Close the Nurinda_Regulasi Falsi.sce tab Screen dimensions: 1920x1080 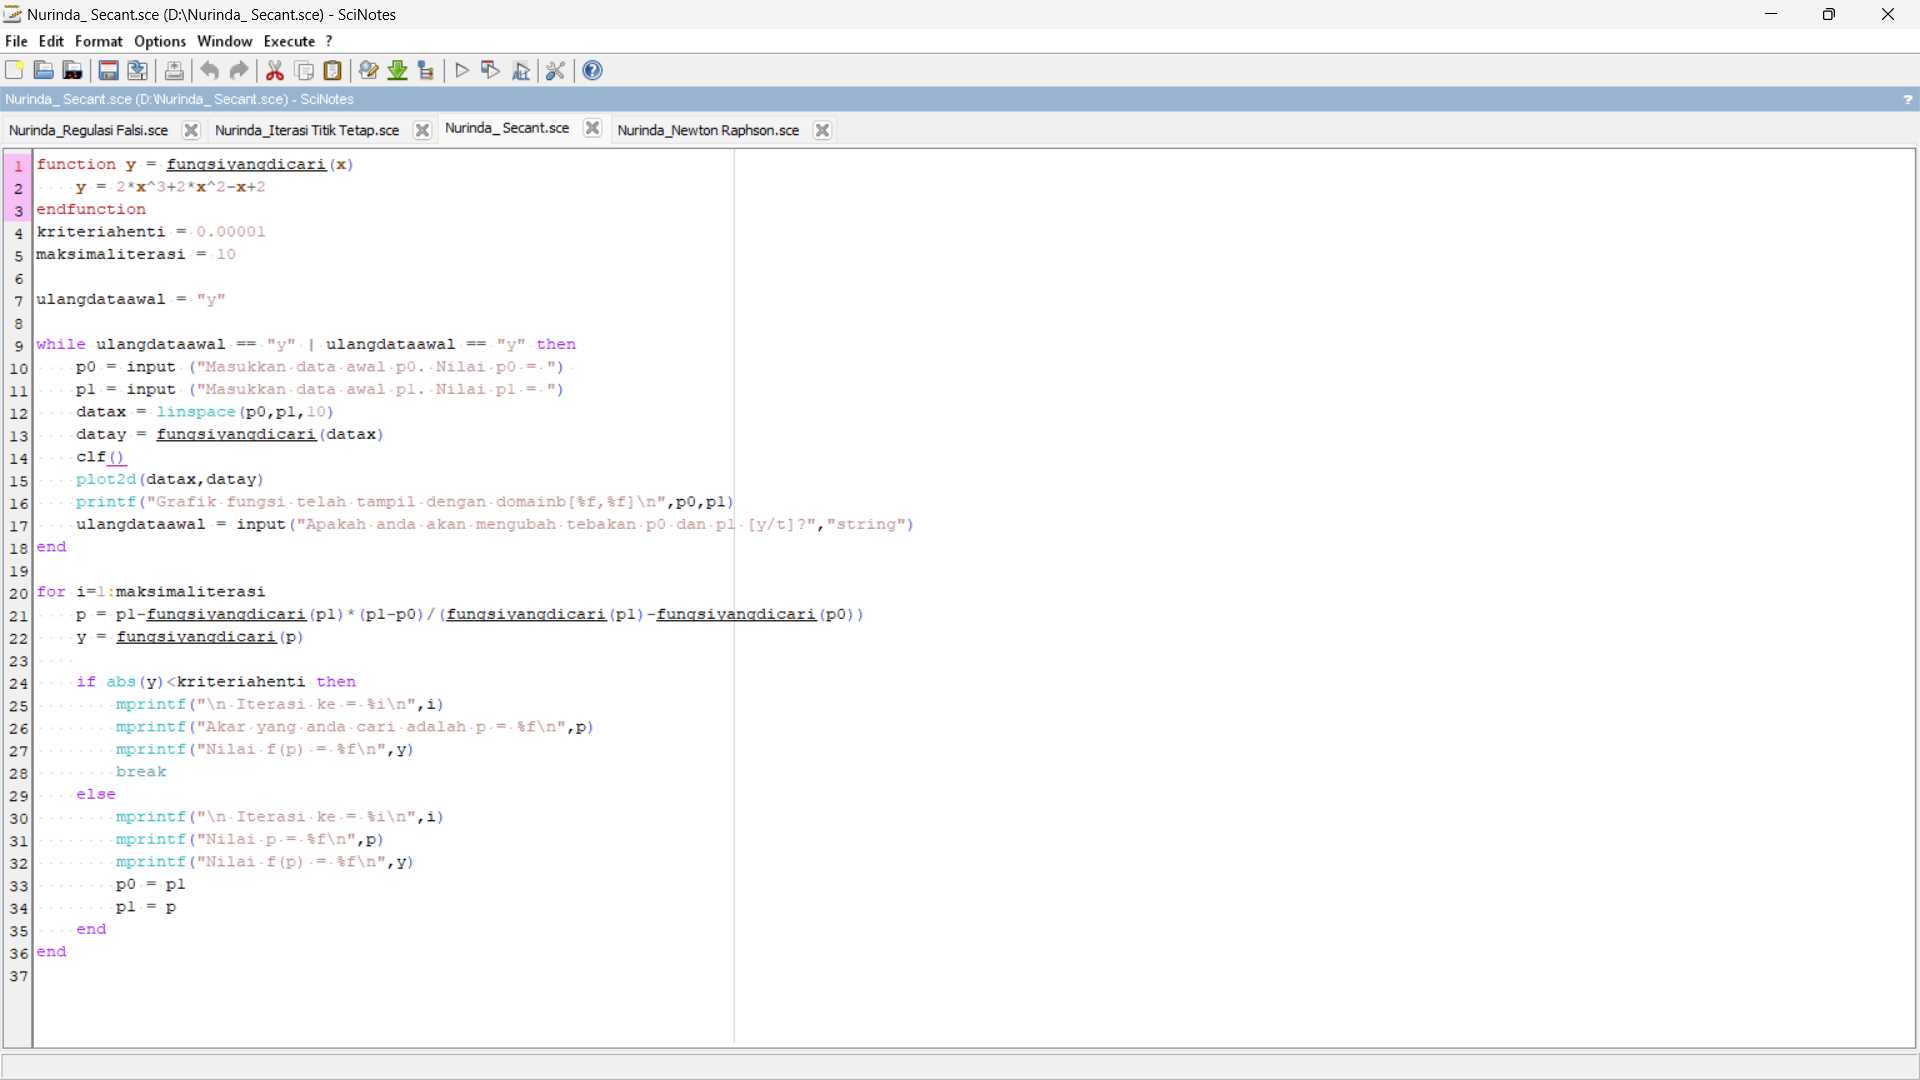192,131
